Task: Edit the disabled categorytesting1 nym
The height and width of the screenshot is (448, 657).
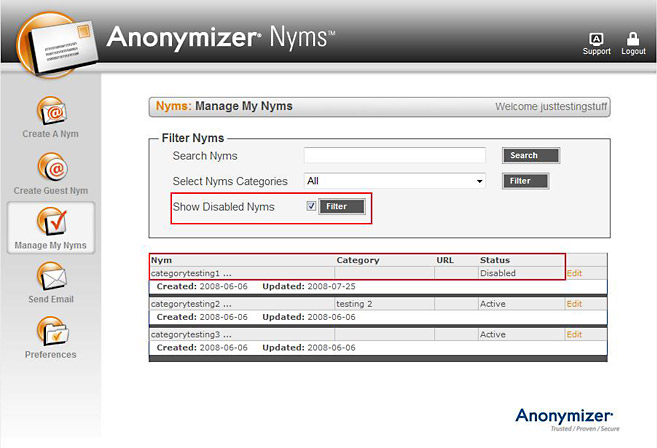Action: [x=574, y=273]
